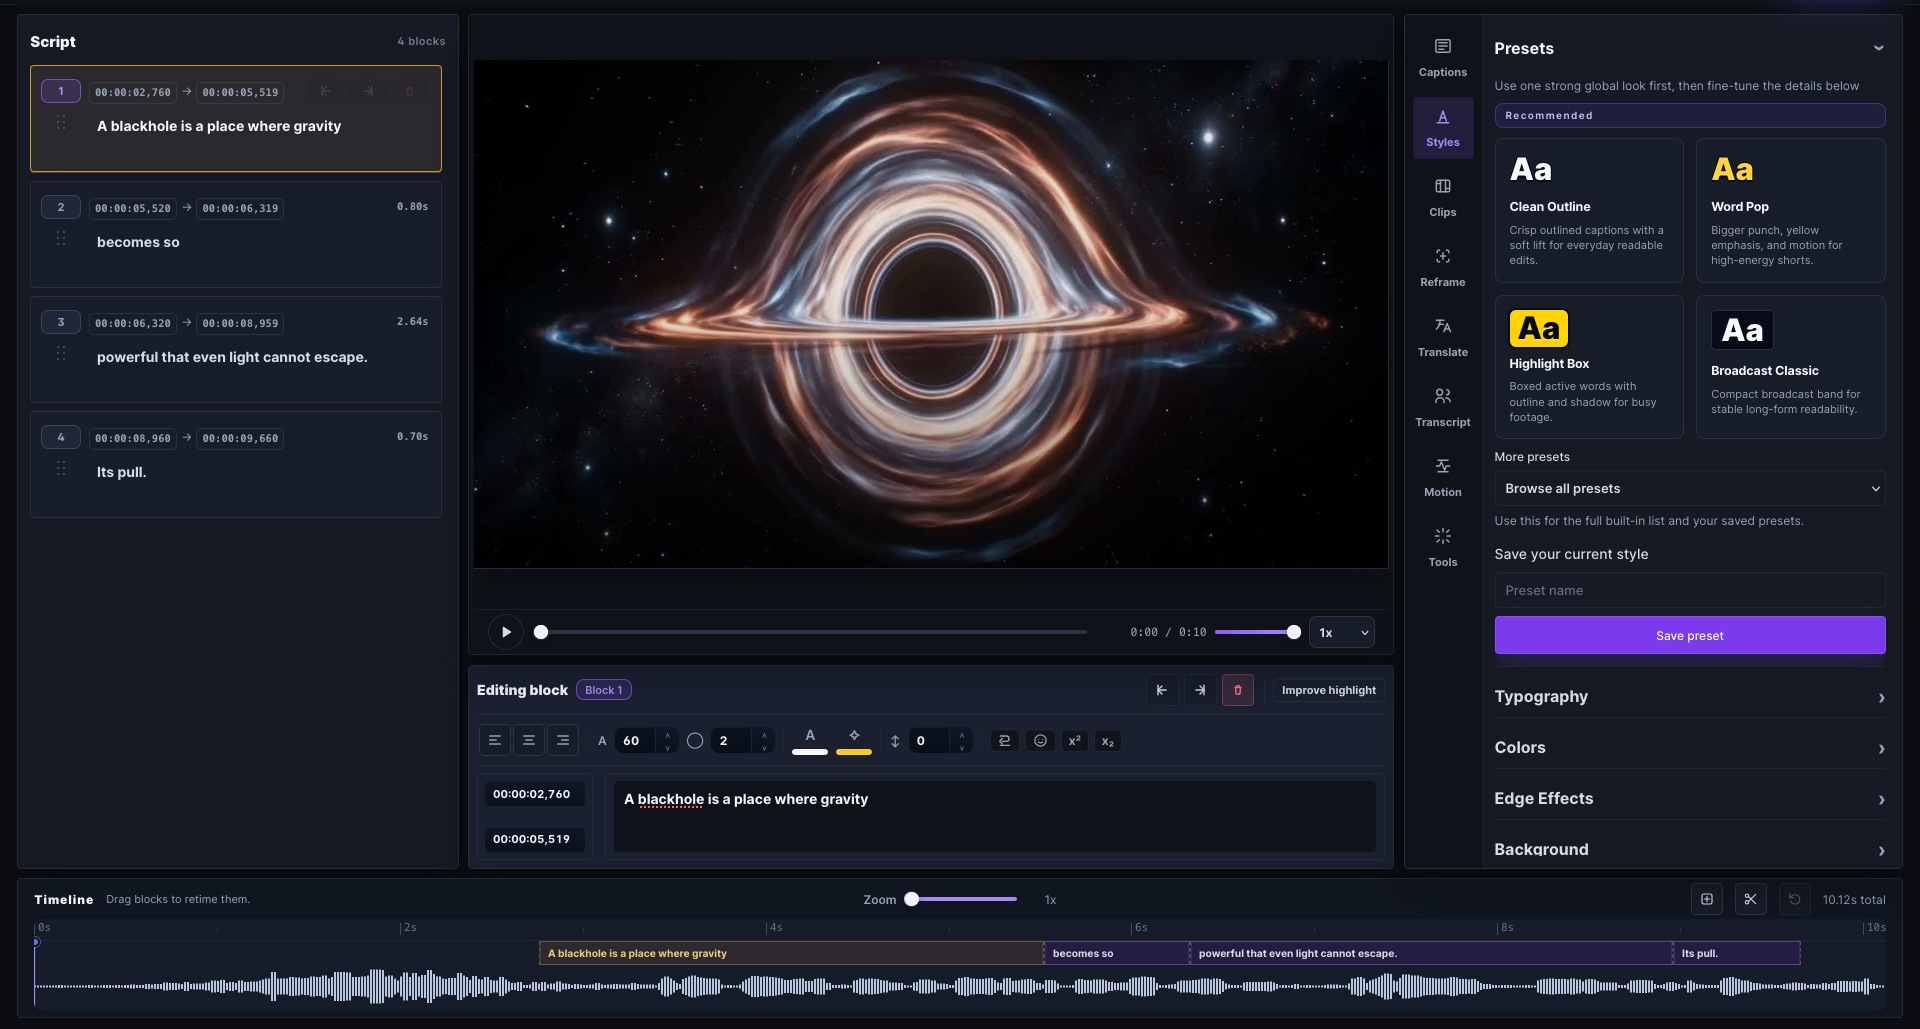The width and height of the screenshot is (1920, 1029).
Task: Adjust the volume slider beside time display
Action: pos(1257,632)
